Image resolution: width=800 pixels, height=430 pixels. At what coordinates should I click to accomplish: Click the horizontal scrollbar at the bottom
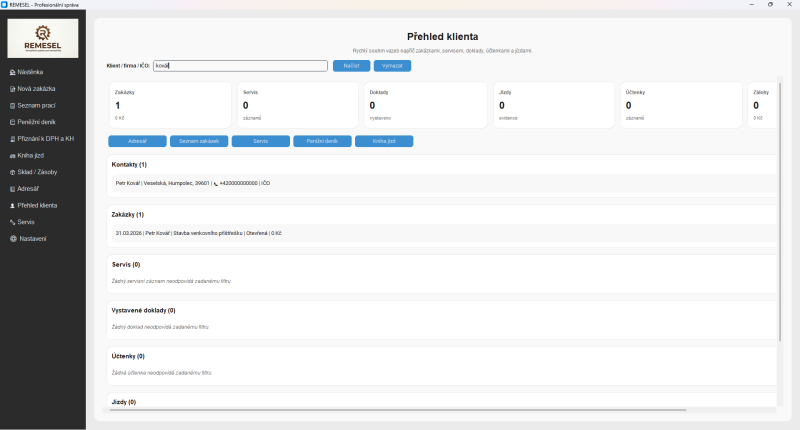coord(400,410)
